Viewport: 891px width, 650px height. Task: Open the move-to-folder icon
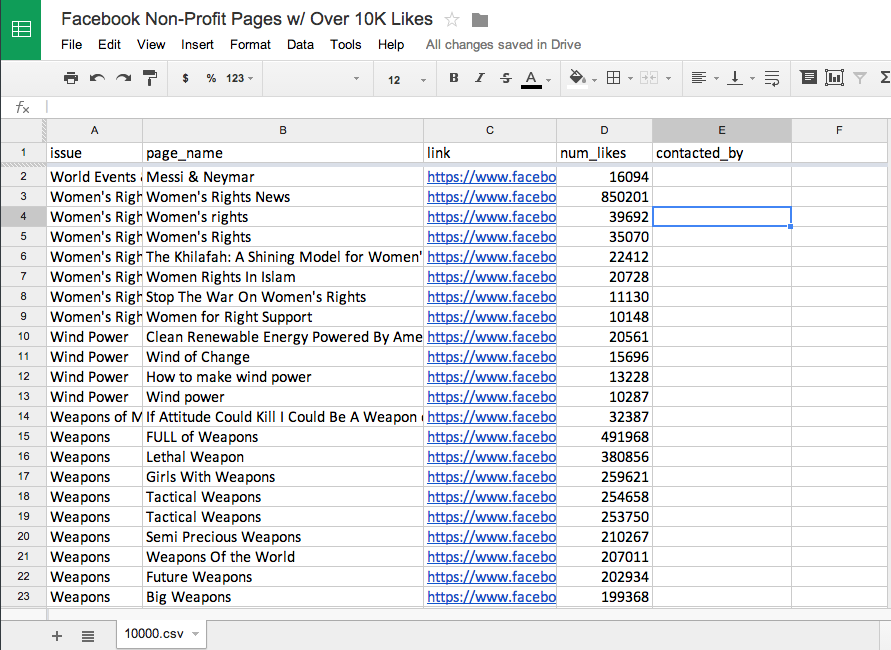pos(480,20)
